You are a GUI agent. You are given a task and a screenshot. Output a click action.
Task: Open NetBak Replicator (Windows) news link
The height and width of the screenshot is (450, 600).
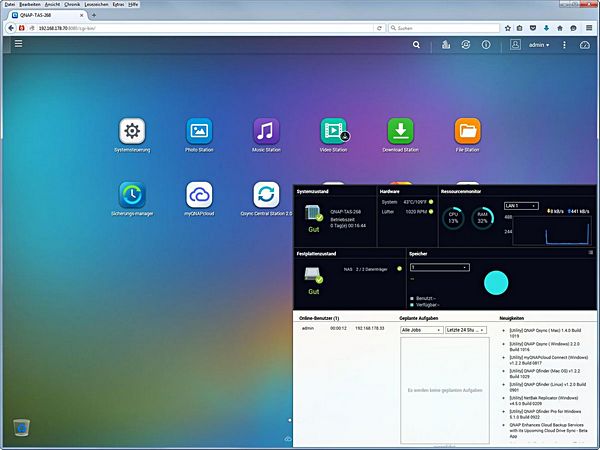544,400
